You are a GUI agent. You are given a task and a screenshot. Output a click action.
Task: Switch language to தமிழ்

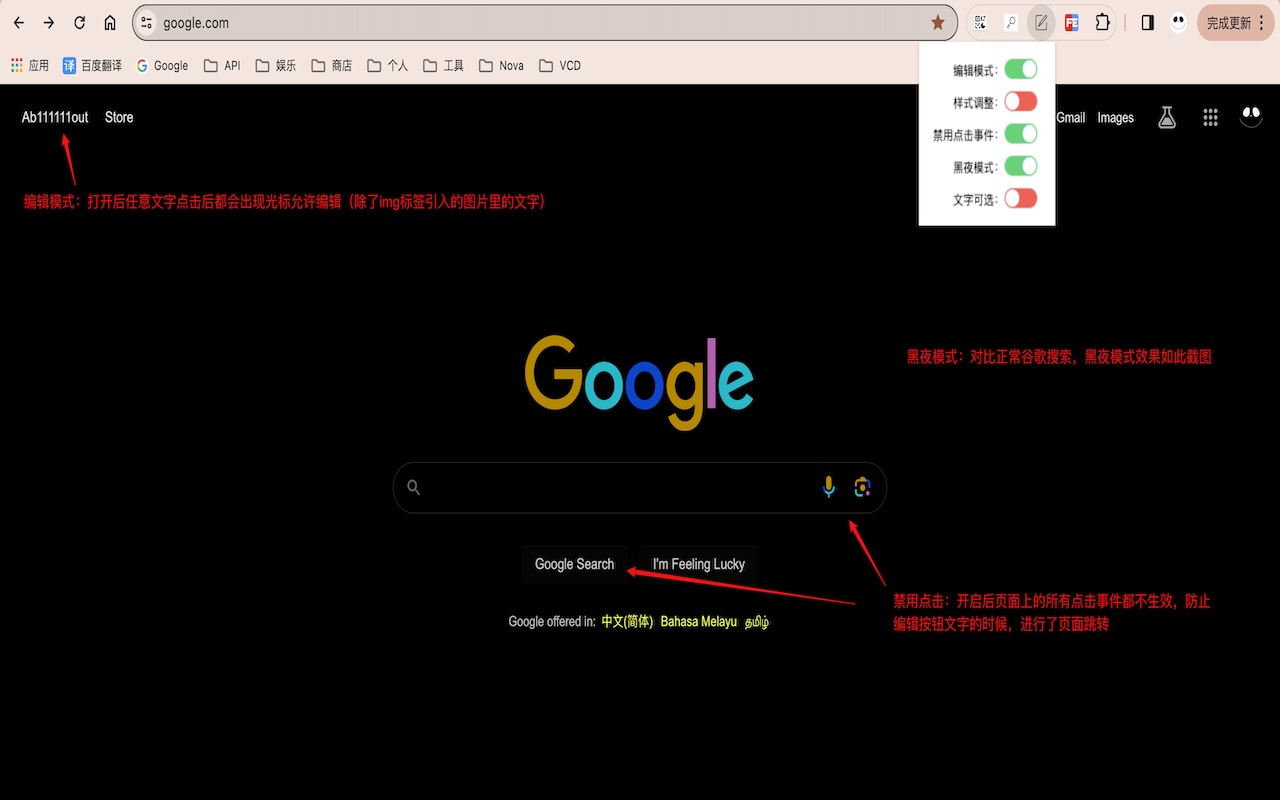[x=757, y=621]
